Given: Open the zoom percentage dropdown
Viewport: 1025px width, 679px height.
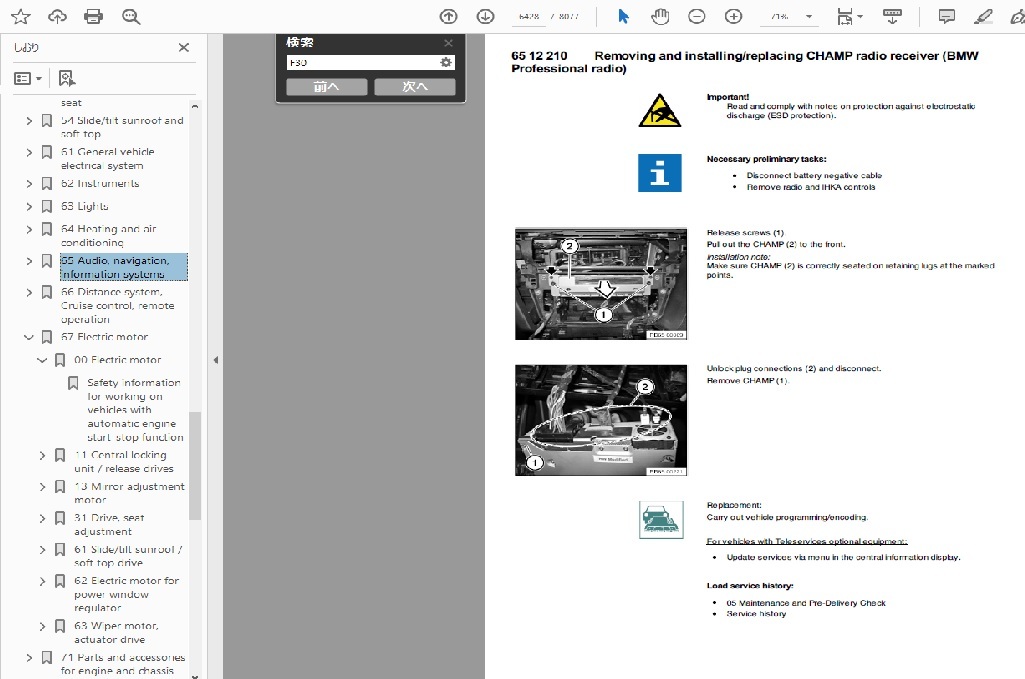Looking at the screenshot, I should coord(809,16).
